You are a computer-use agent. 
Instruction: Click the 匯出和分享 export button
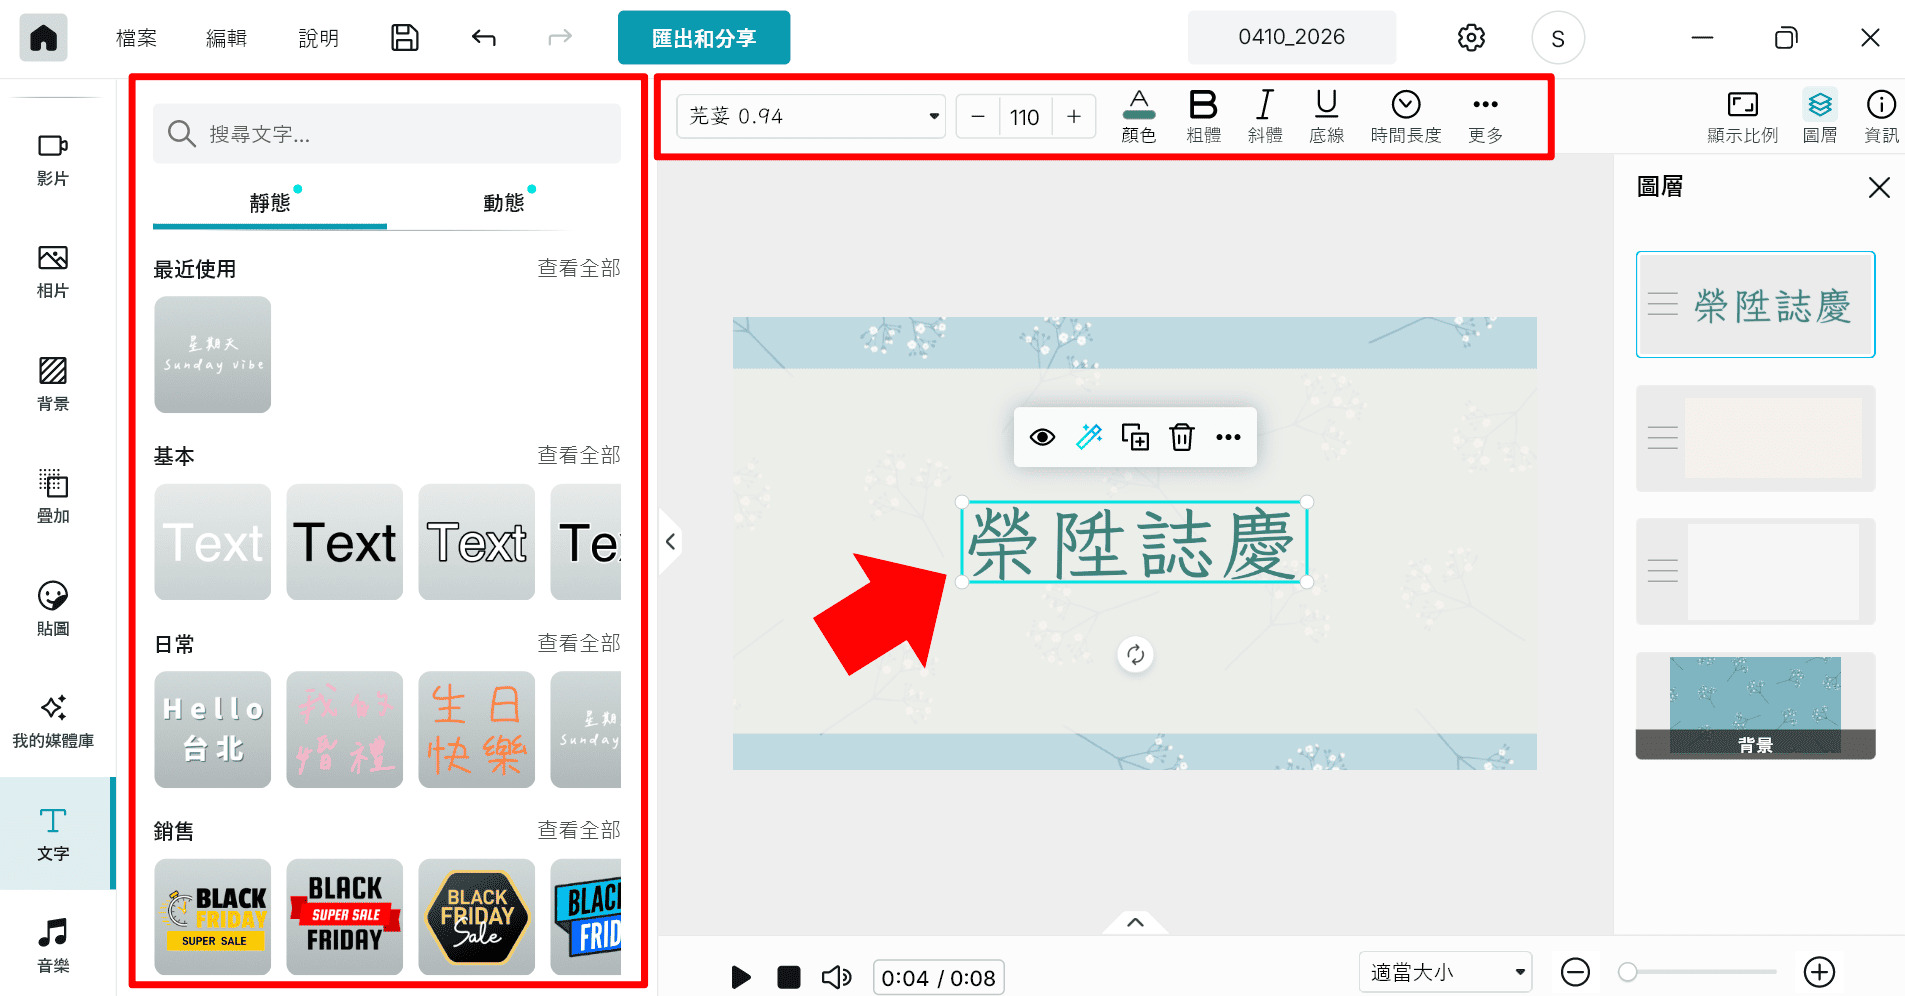[703, 37]
